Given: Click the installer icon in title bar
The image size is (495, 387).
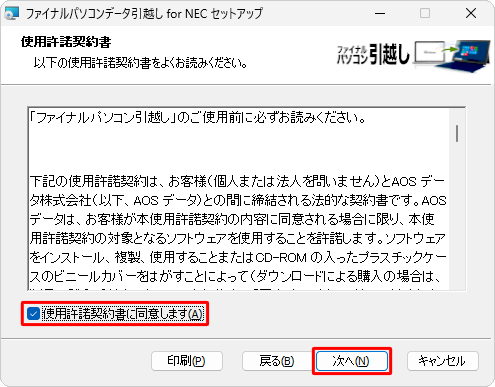Looking at the screenshot, I should (x=11, y=13).
